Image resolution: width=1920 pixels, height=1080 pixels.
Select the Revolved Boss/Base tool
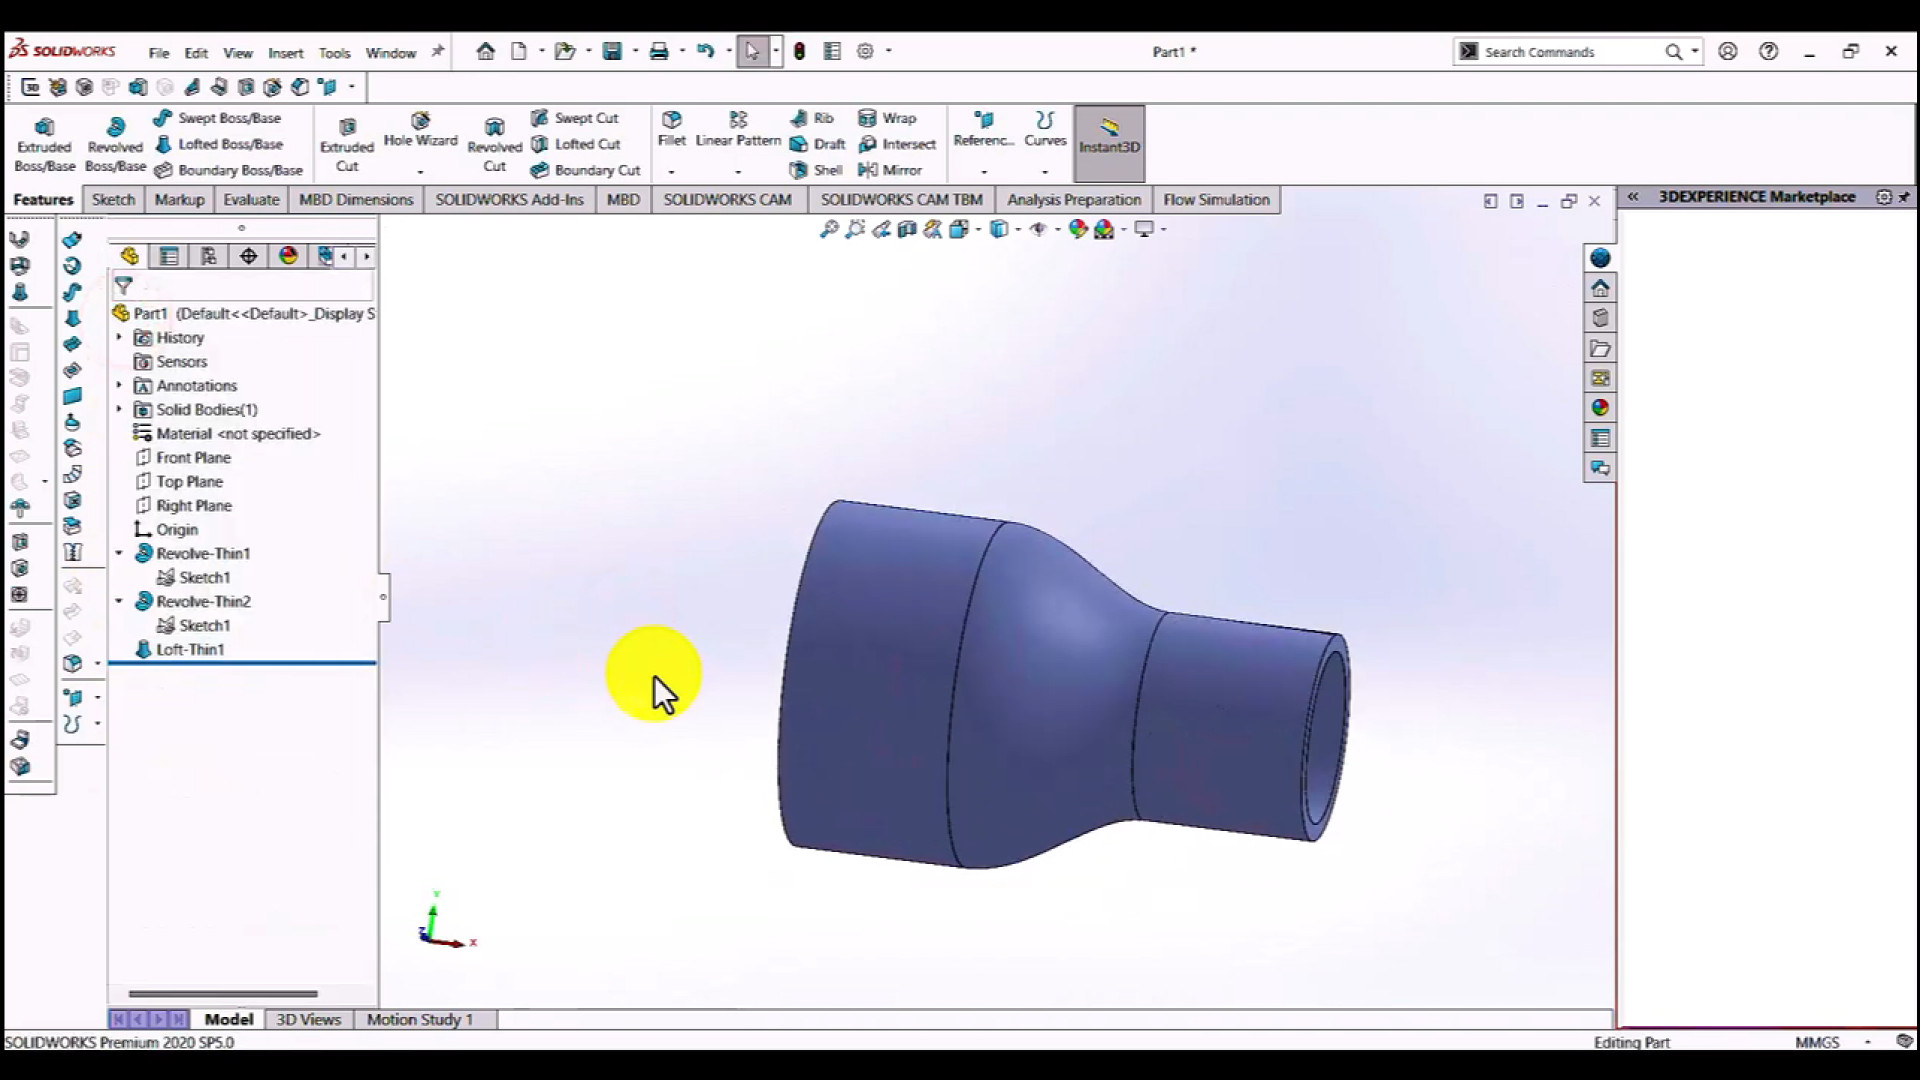click(x=115, y=144)
